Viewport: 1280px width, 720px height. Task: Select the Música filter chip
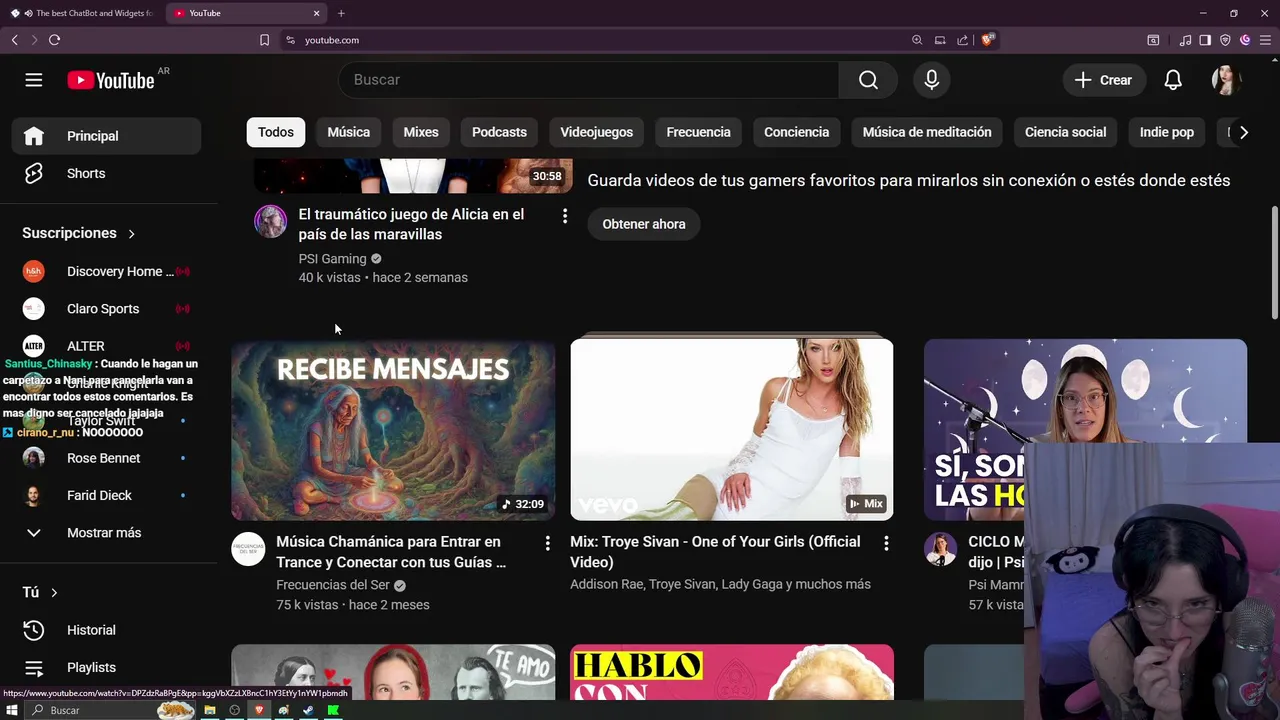pyautogui.click(x=349, y=132)
